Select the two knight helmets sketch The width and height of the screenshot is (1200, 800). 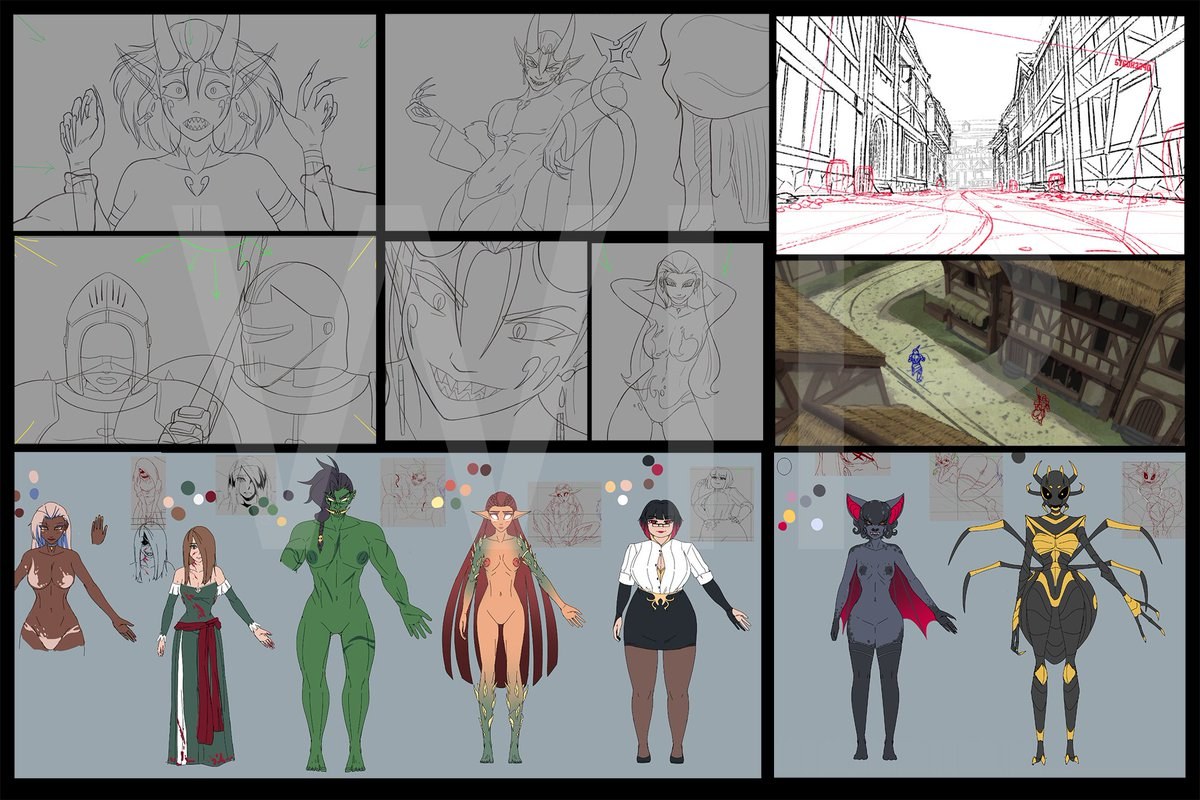(x=194, y=339)
